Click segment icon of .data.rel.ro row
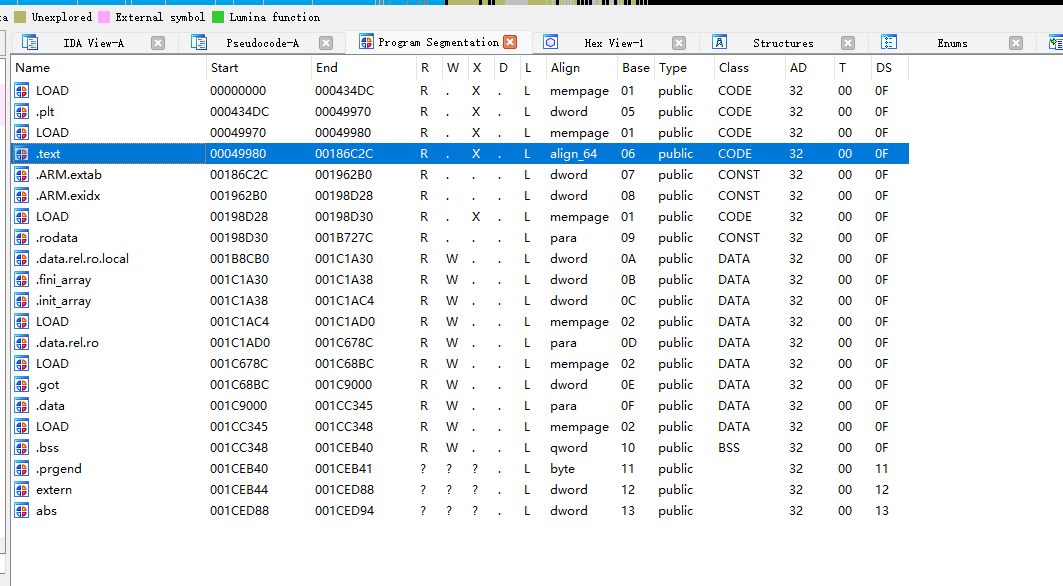 pyautogui.click(x=22, y=343)
